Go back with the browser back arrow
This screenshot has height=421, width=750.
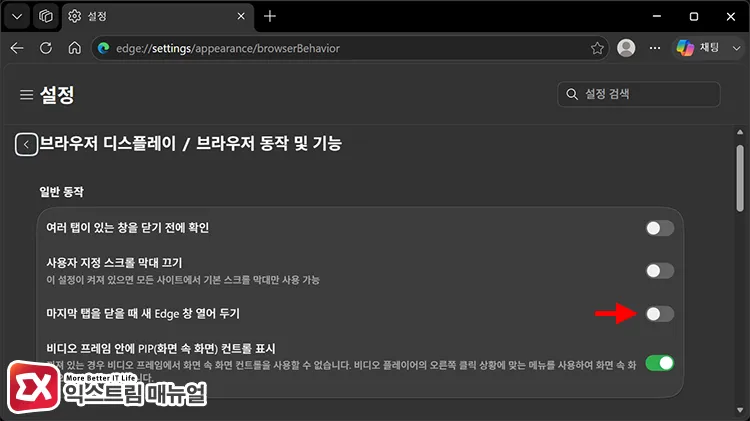[x=17, y=48]
